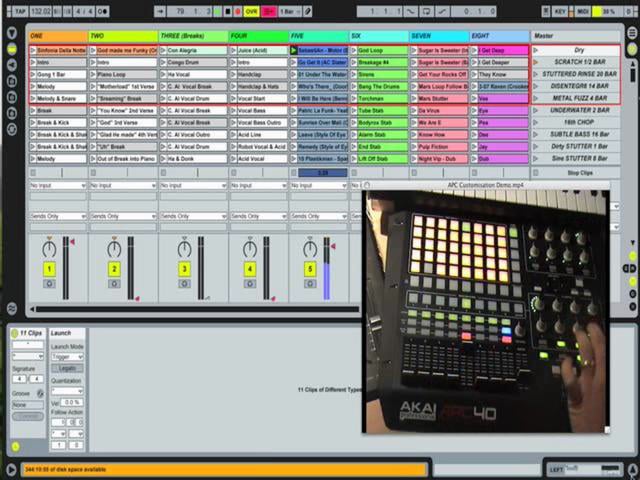Launch the SCRATCH 1/2 BAR scene
Screen dimensions: 640x480
click(536, 62)
